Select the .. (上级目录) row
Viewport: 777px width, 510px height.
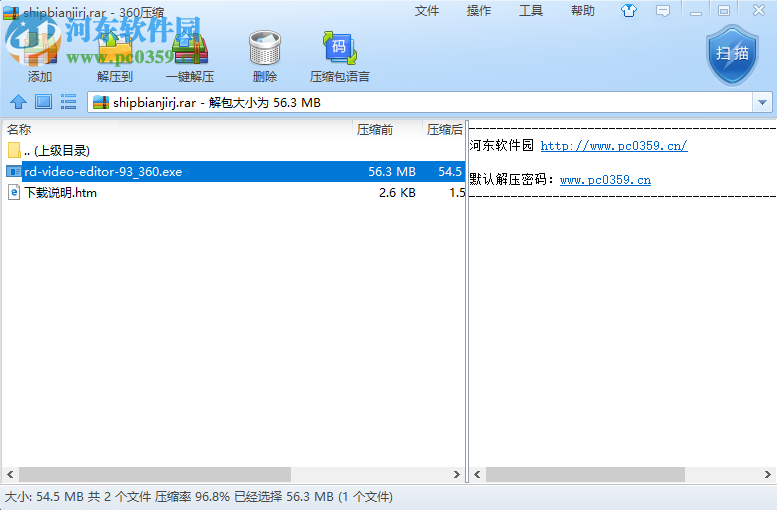234,150
